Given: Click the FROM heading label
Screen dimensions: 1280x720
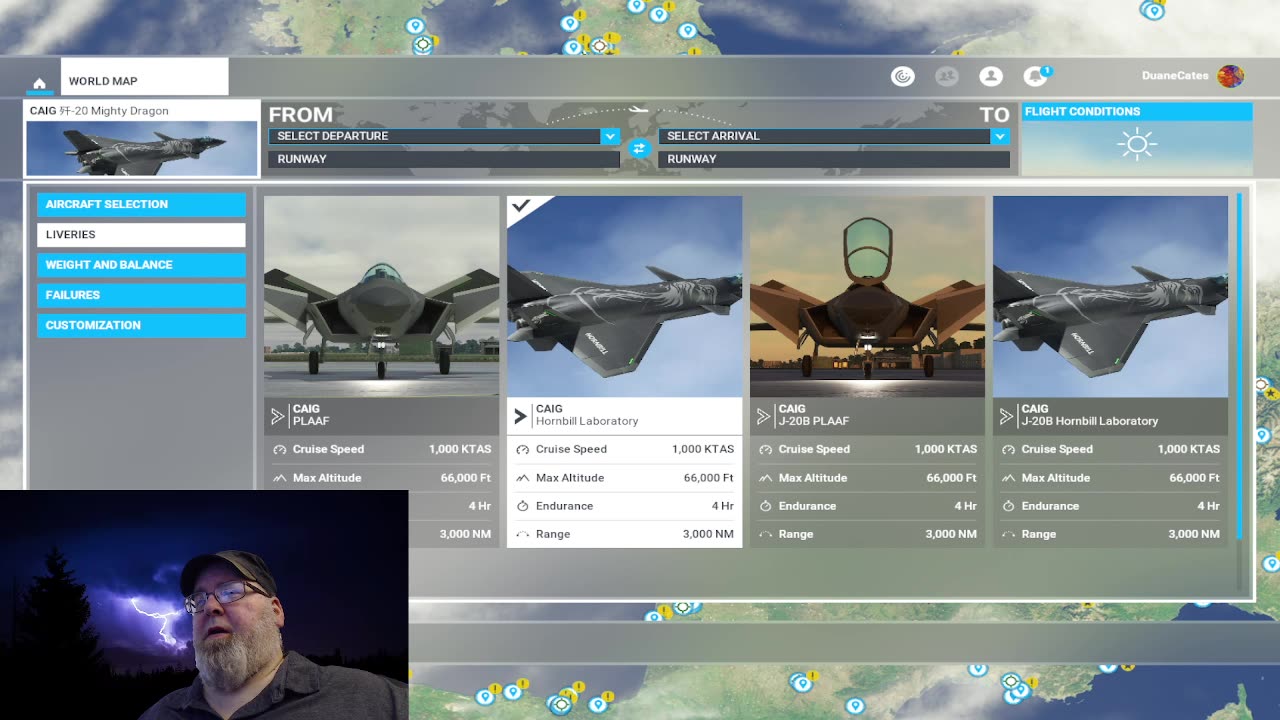Looking at the screenshot, I should 300,114.
